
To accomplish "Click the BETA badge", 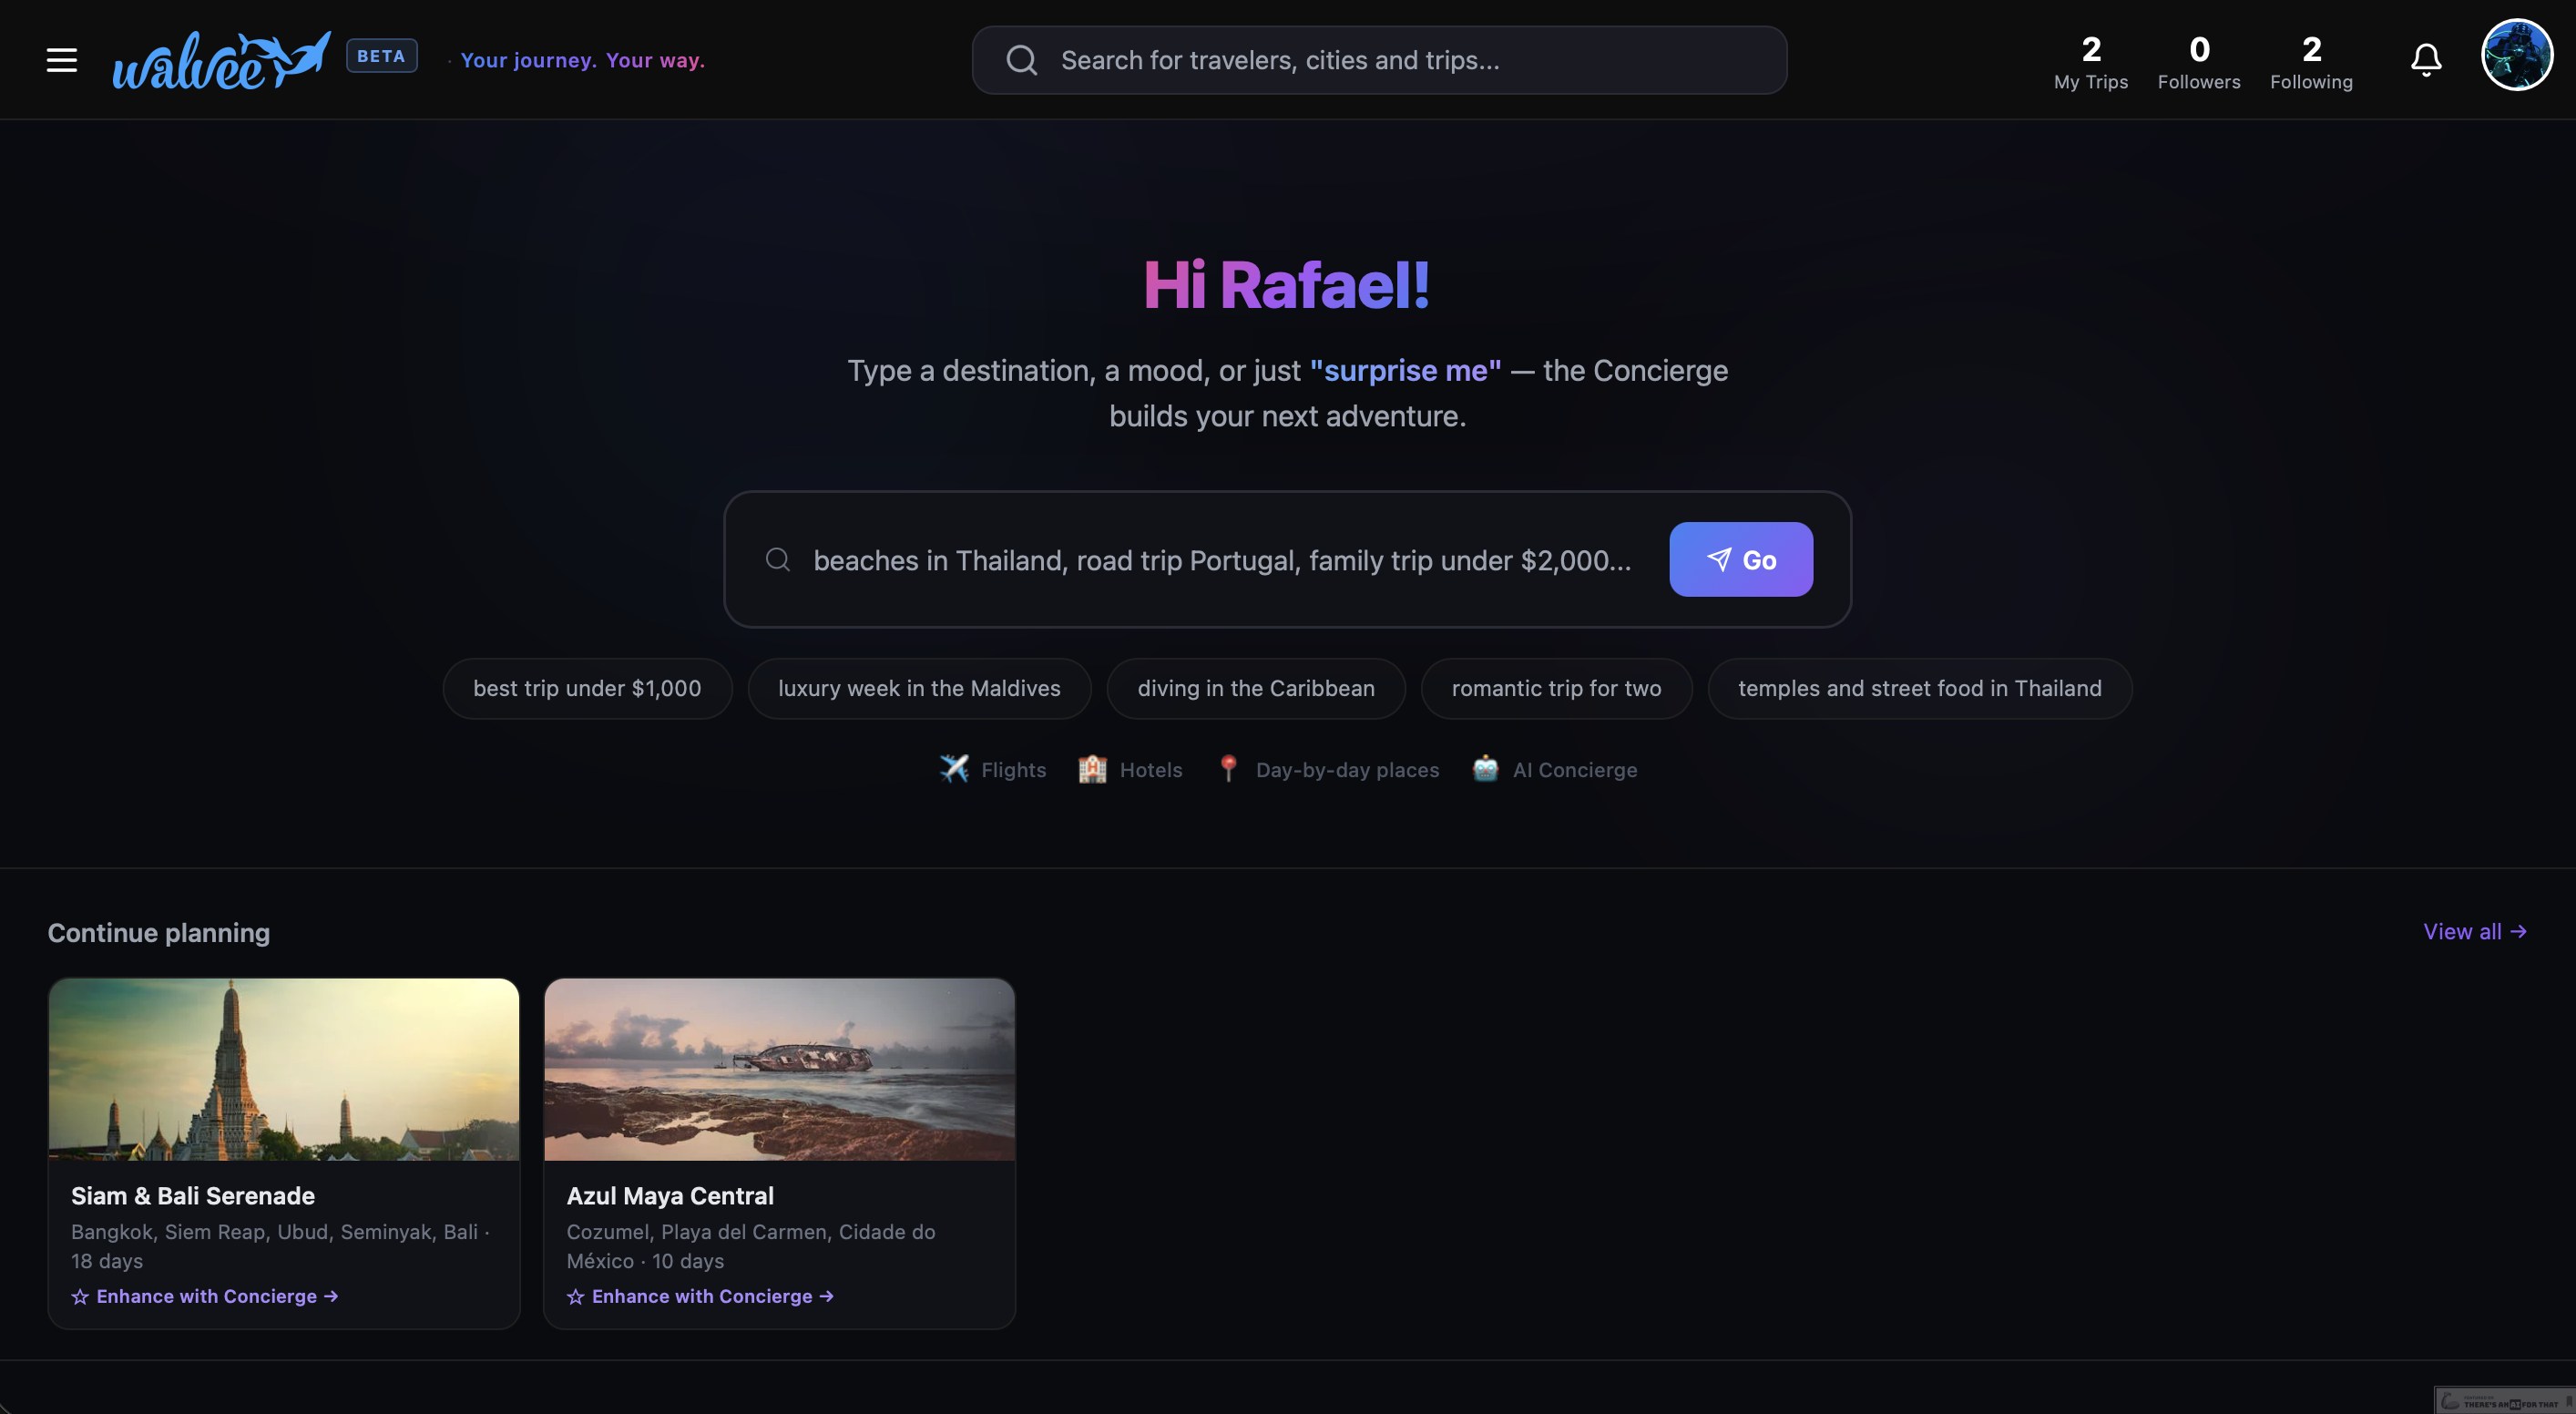I will pyautogui.click(x=381, y=56).
